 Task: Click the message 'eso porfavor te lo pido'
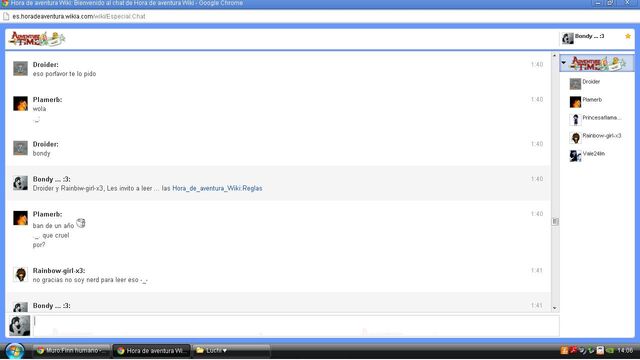64,74
